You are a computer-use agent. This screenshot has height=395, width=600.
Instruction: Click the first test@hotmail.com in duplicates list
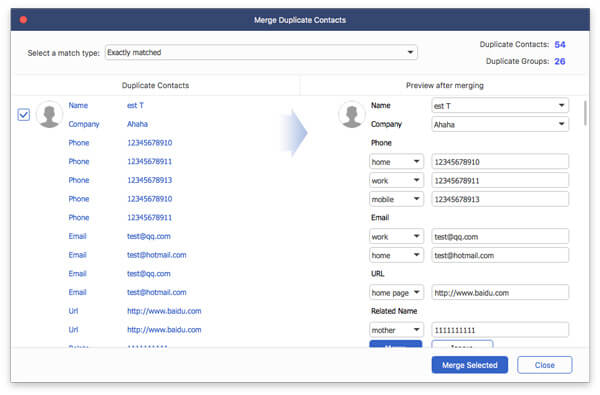click(157, 255)
